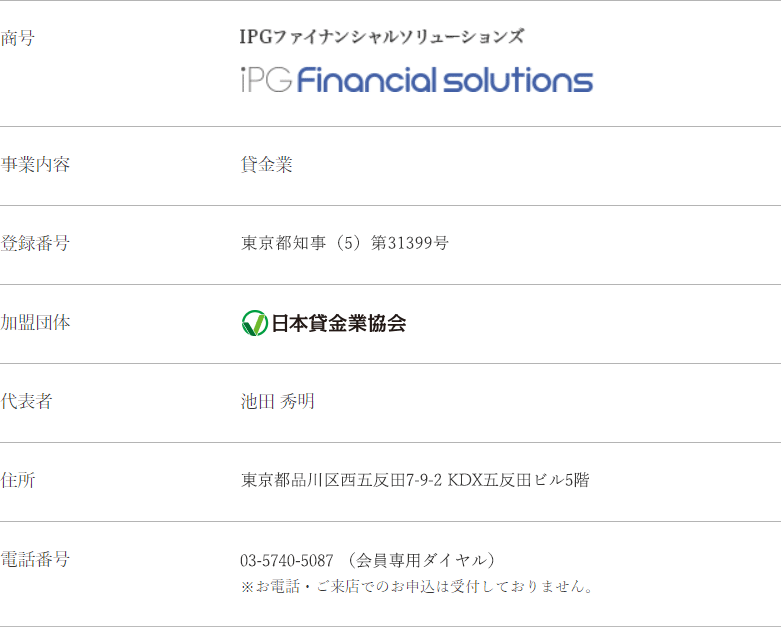Click the 加盟団体 row label

point(35,322)
